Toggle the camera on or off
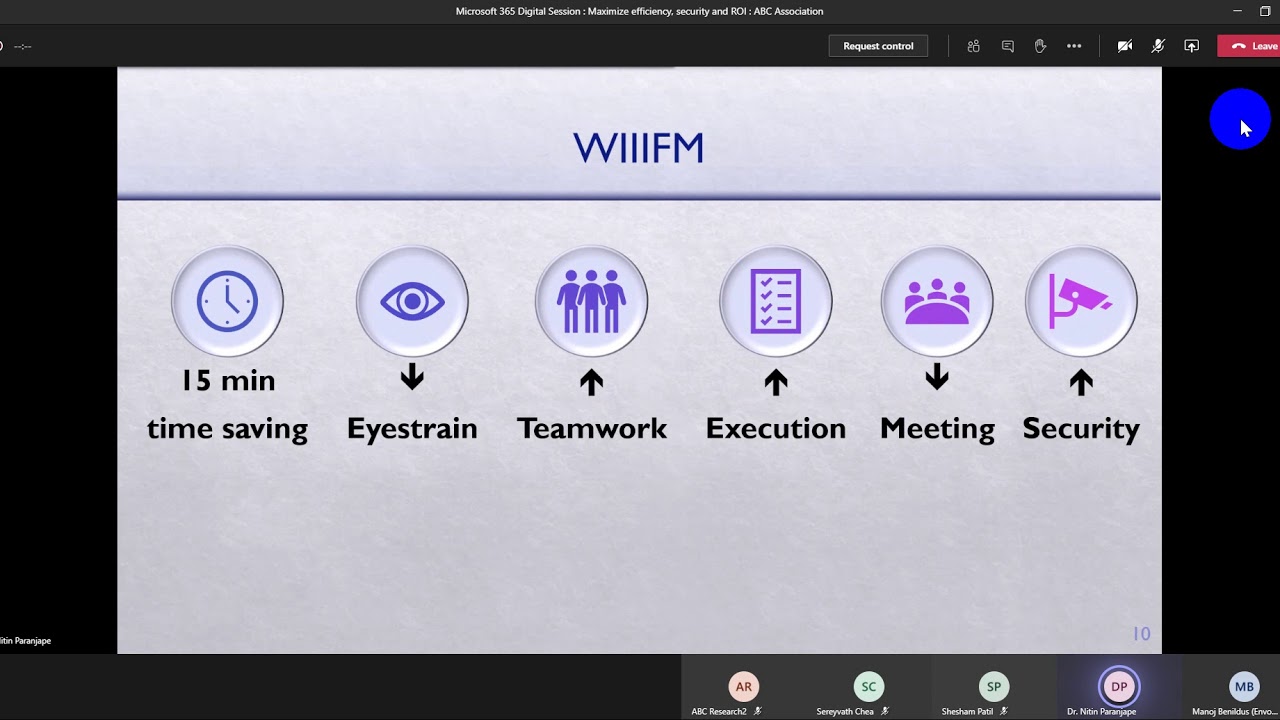1280x720 pixels. tap(1125, 46)
